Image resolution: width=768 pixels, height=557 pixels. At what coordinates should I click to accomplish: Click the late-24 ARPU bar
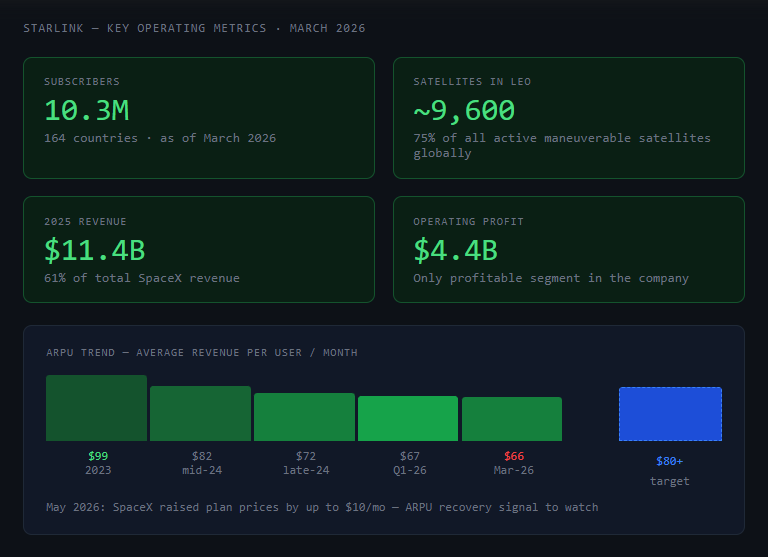[304, 417]
